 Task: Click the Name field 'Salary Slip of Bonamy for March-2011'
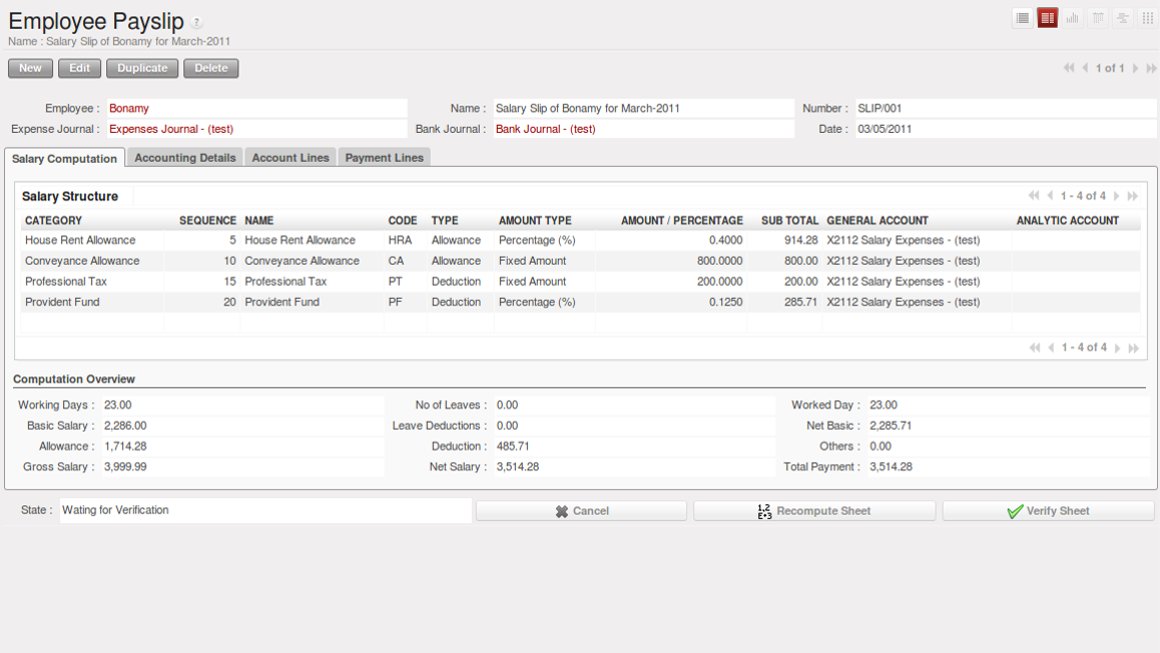click(x=644, y=108)
